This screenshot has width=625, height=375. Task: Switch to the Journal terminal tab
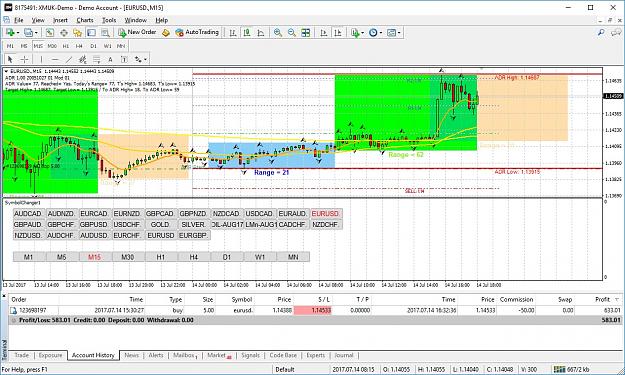click(344, 355)
